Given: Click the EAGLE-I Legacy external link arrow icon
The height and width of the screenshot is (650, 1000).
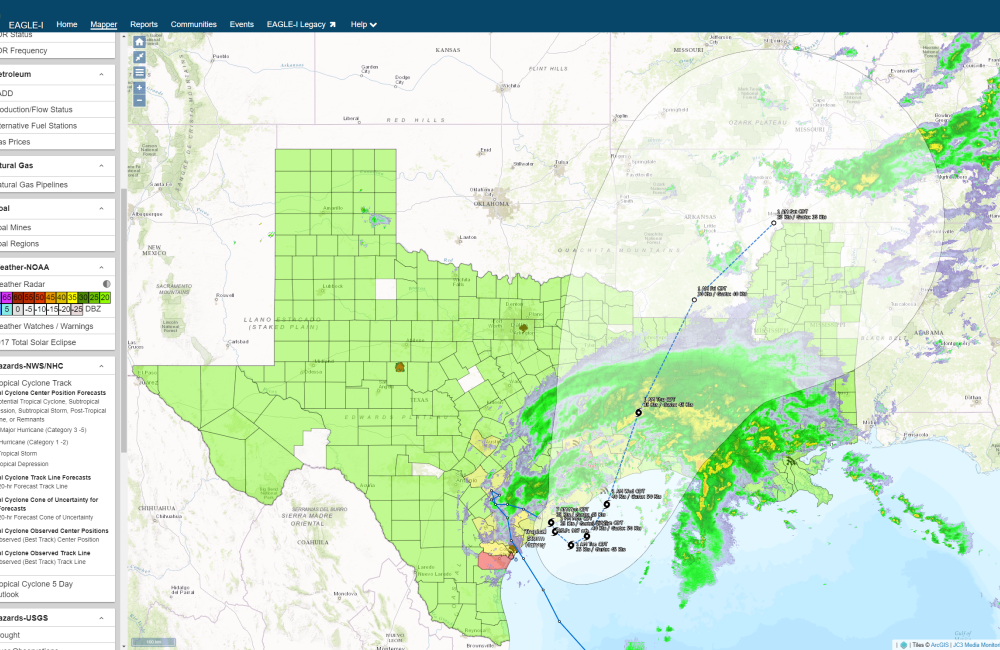Looking at the screenshot, I should [x=332, y=24].
